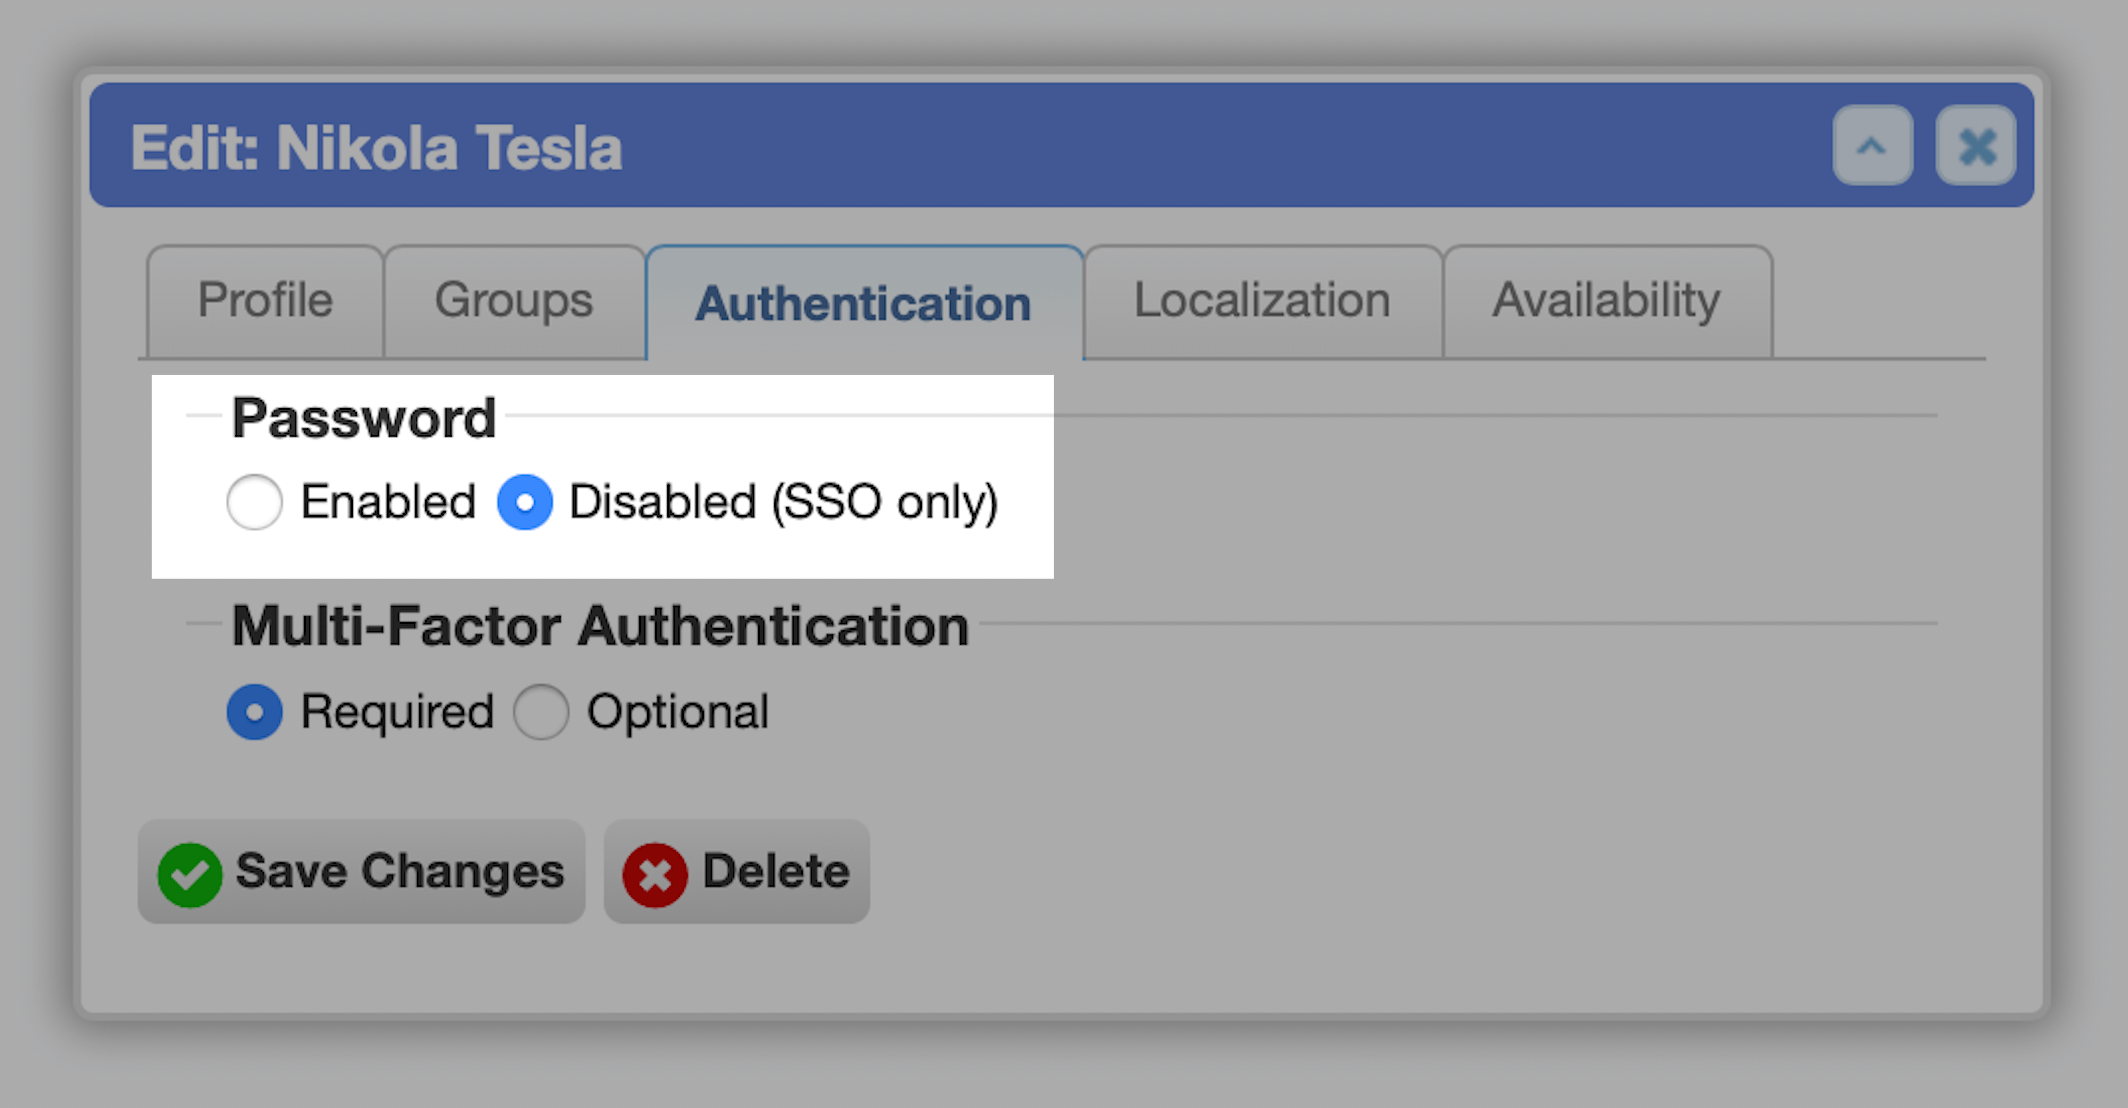Click the Optional label text

pyautogui.click(x=678, y=713)
